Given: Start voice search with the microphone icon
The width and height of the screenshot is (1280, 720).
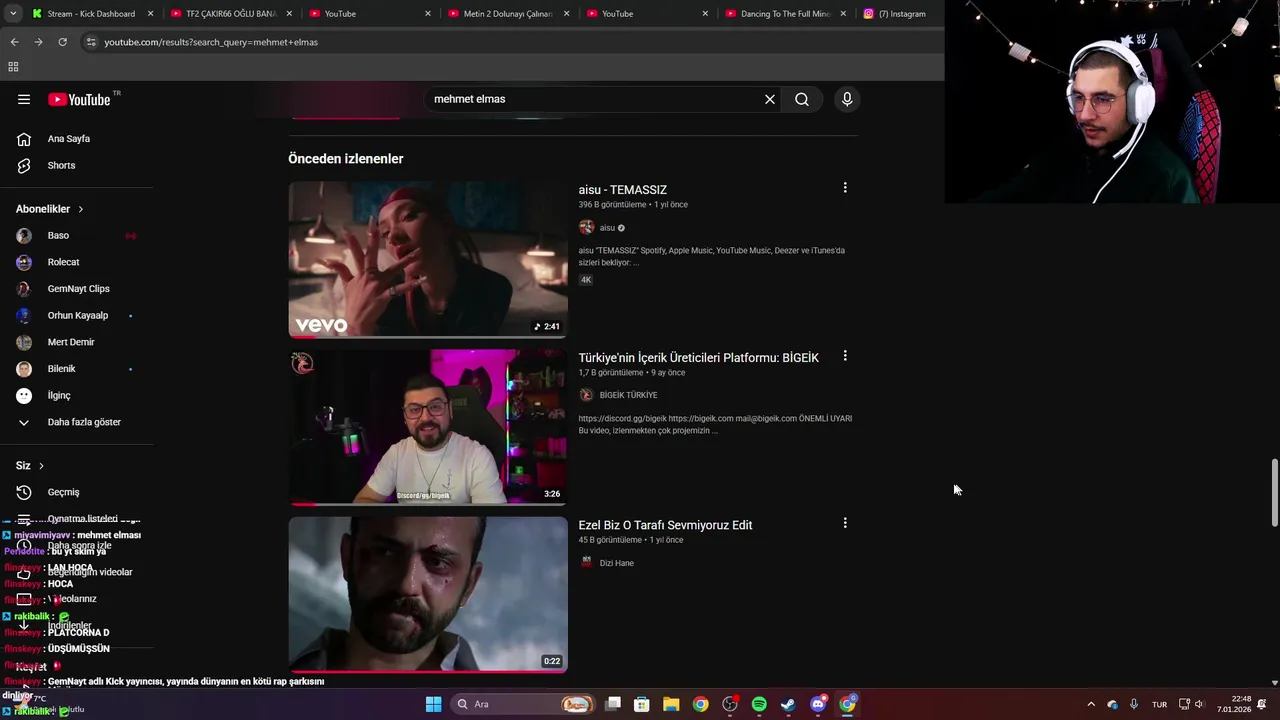Looking at the screenshot, I should click(847, 99).
